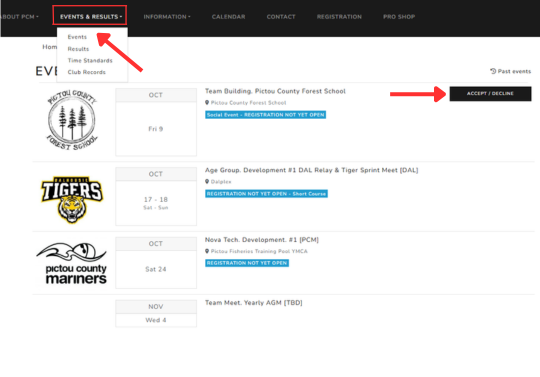This screenshot has width=540, height=377.
Task: Click the Home breadcrumb link
Action: (x=50, y=47)
